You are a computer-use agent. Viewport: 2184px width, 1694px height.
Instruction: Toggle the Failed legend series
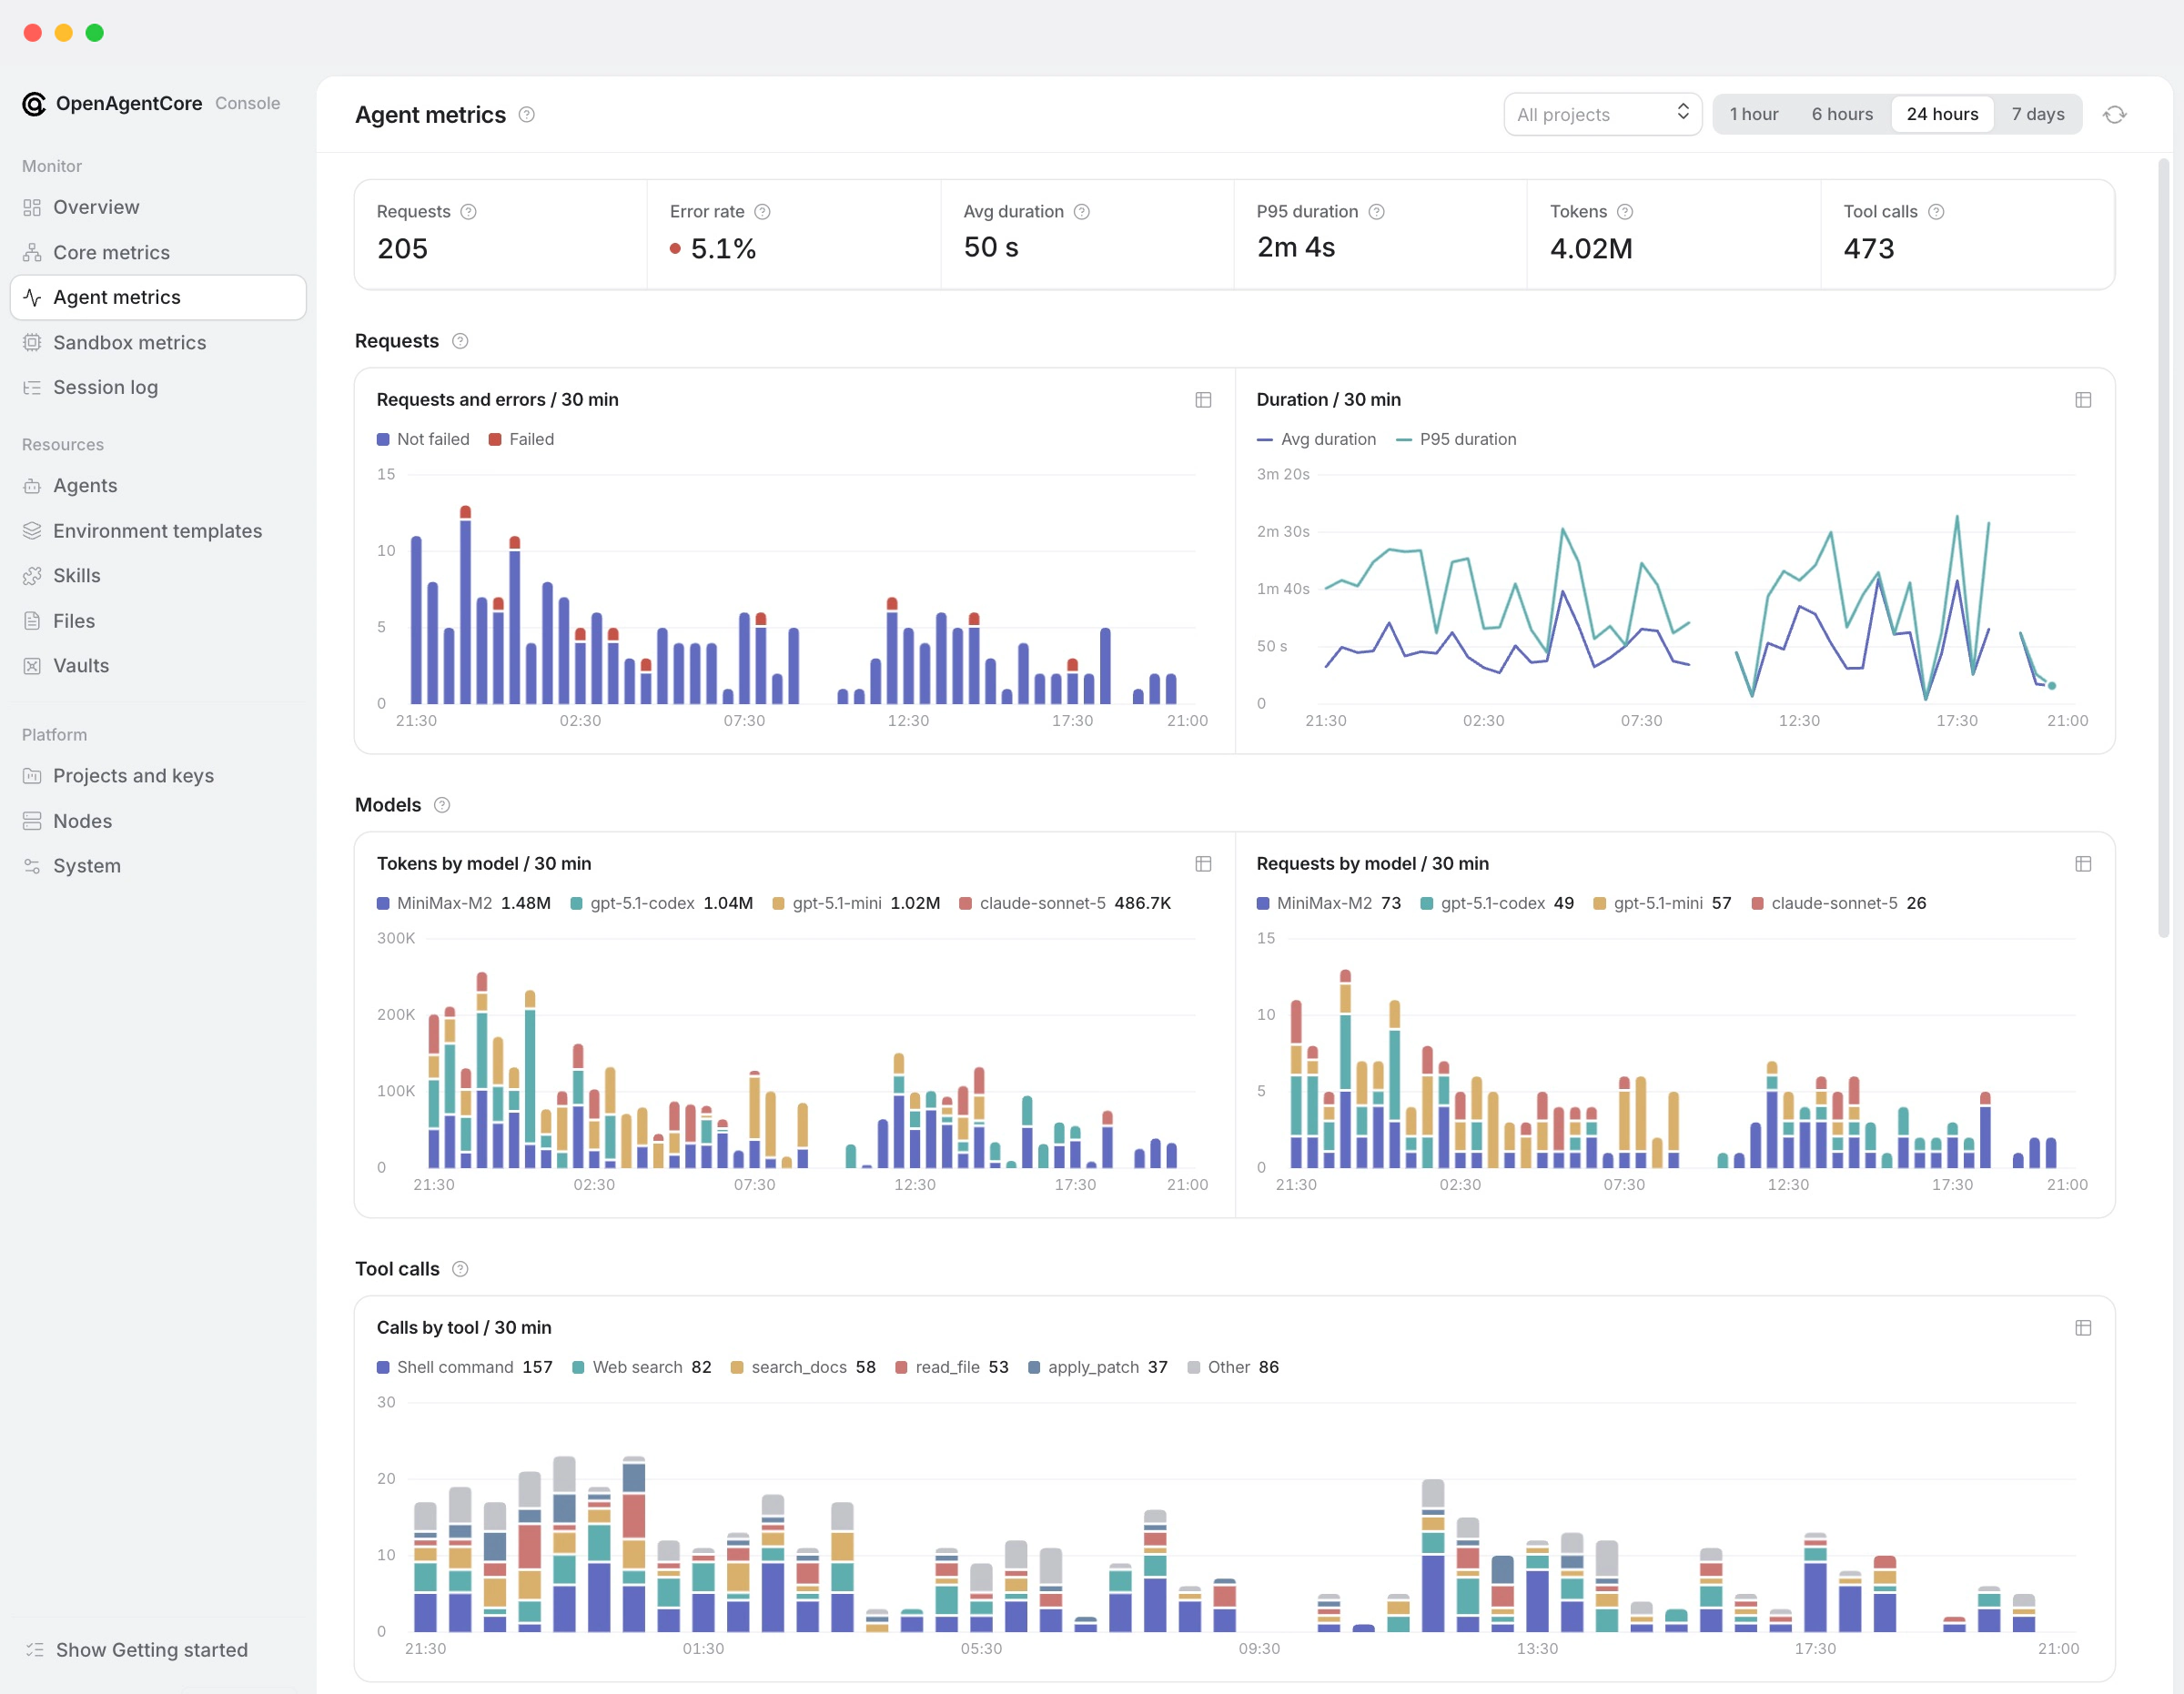pos(521,440)
